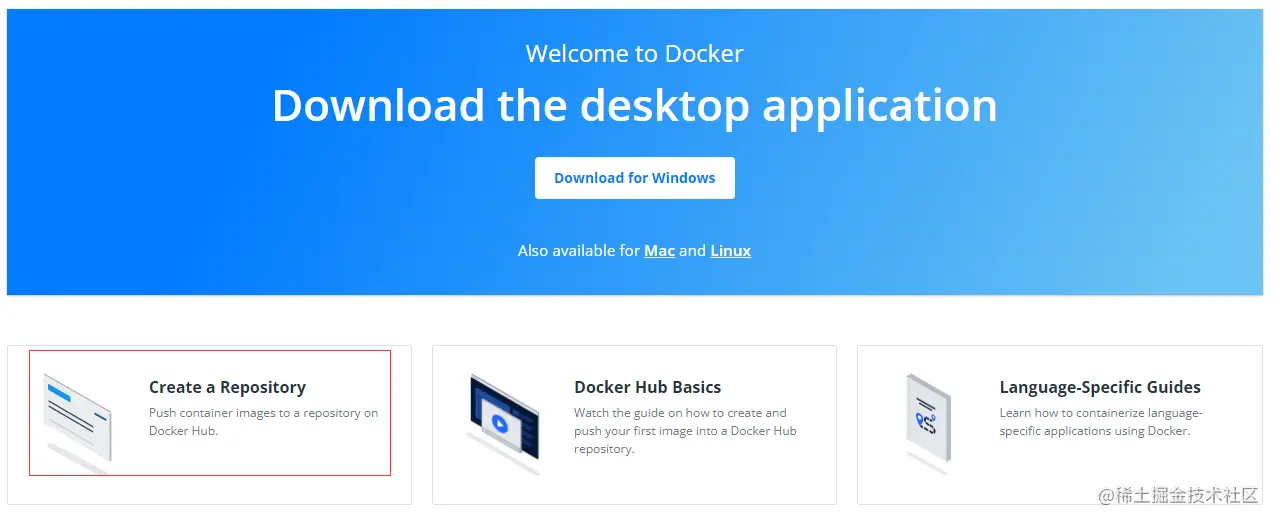Viewport: 1275px width, 522px height.
Task: Click the 'Welcome to Docker' text
Action: [634, 54]
